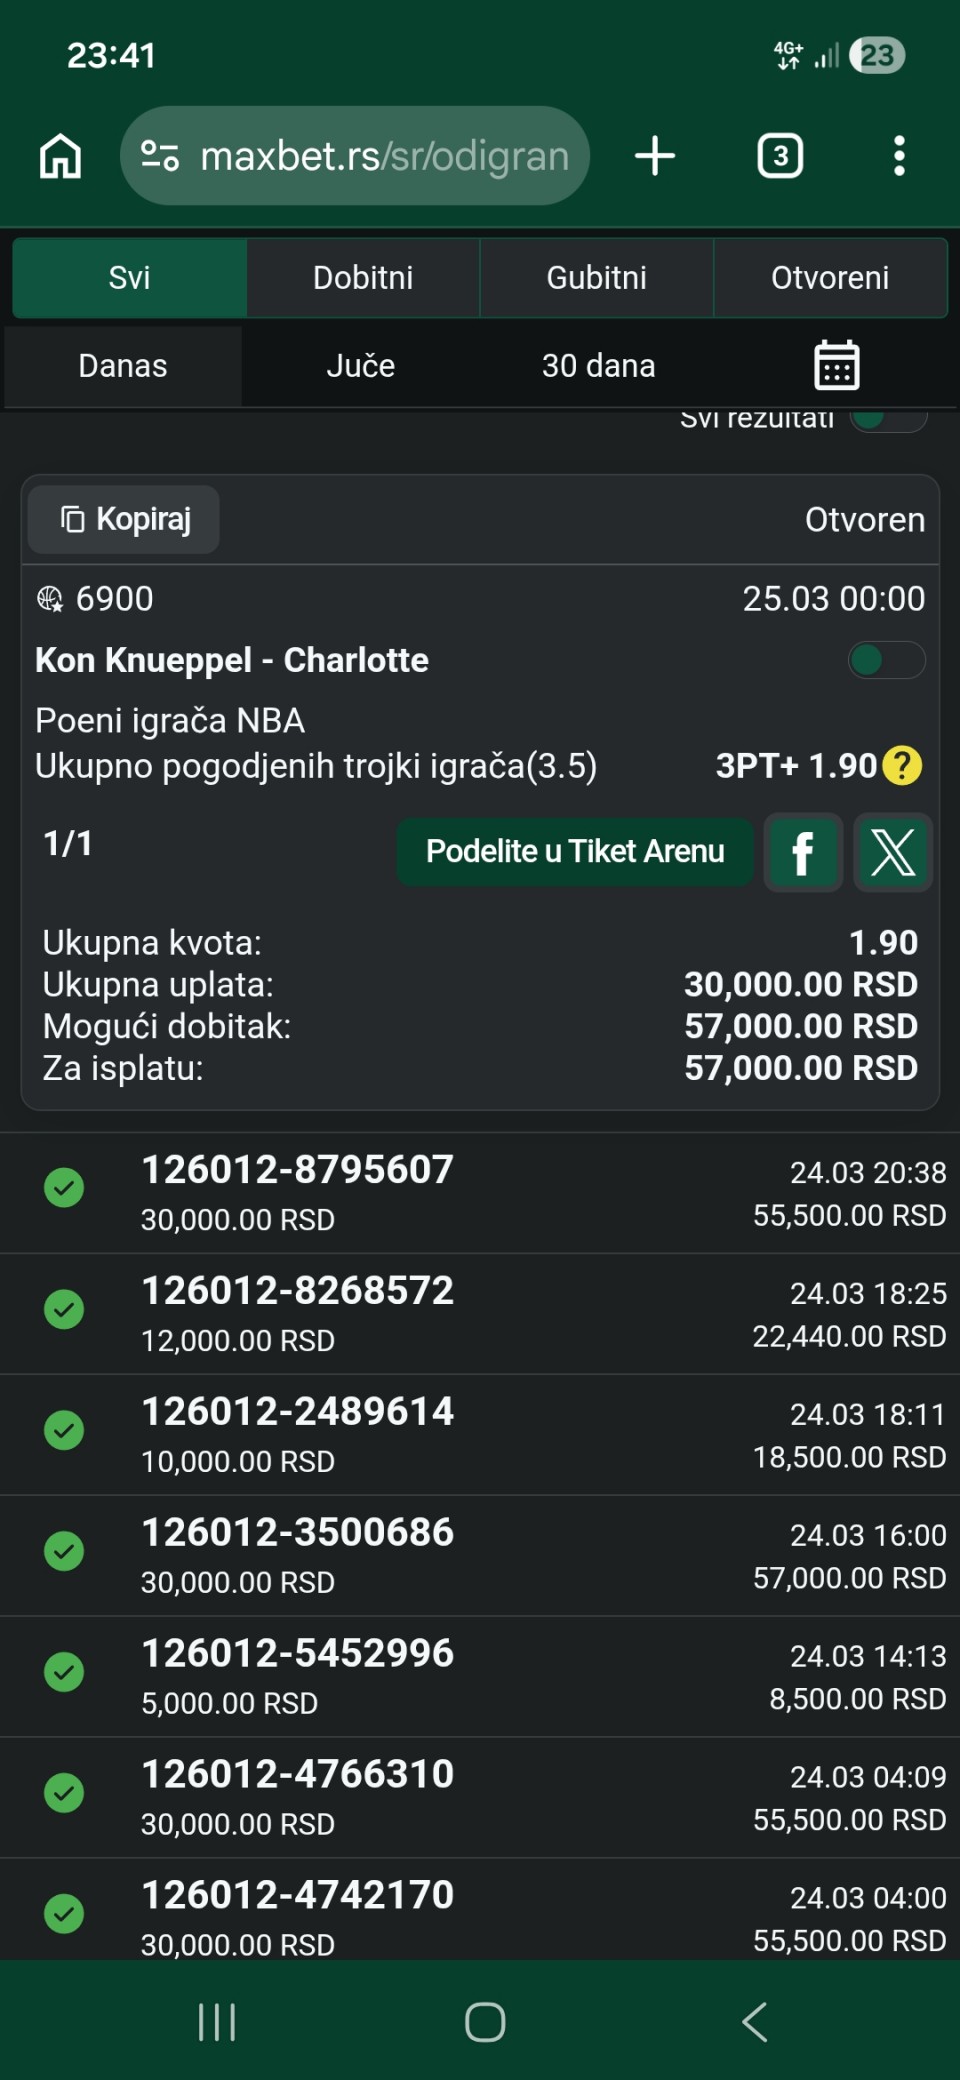Screen dimensions: 960x2080
Task: Share ticket on Facebook
Action: (802, 852)
